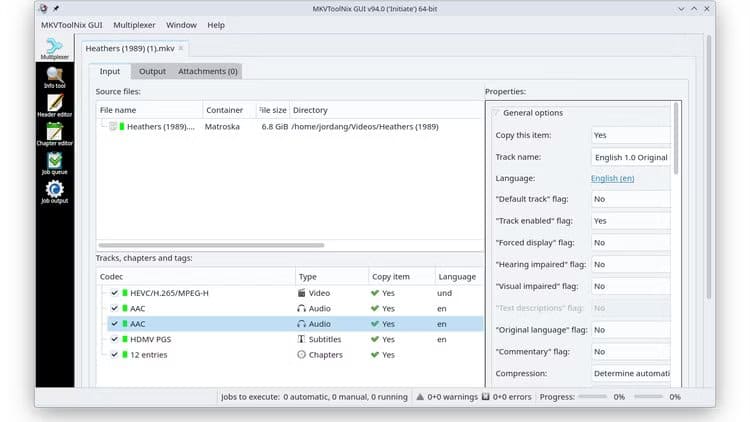
Task: Toggle checkbox for the highlighted AAC track
Action: click(x=114, y=324)
